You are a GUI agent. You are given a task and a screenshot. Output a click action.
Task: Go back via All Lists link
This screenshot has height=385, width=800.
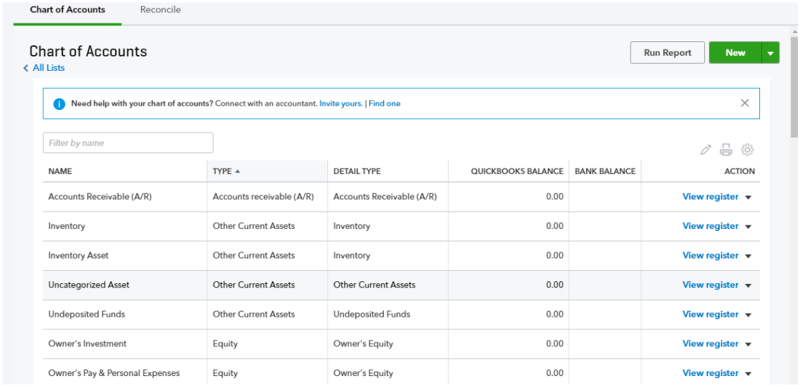(x=48, y=68)
